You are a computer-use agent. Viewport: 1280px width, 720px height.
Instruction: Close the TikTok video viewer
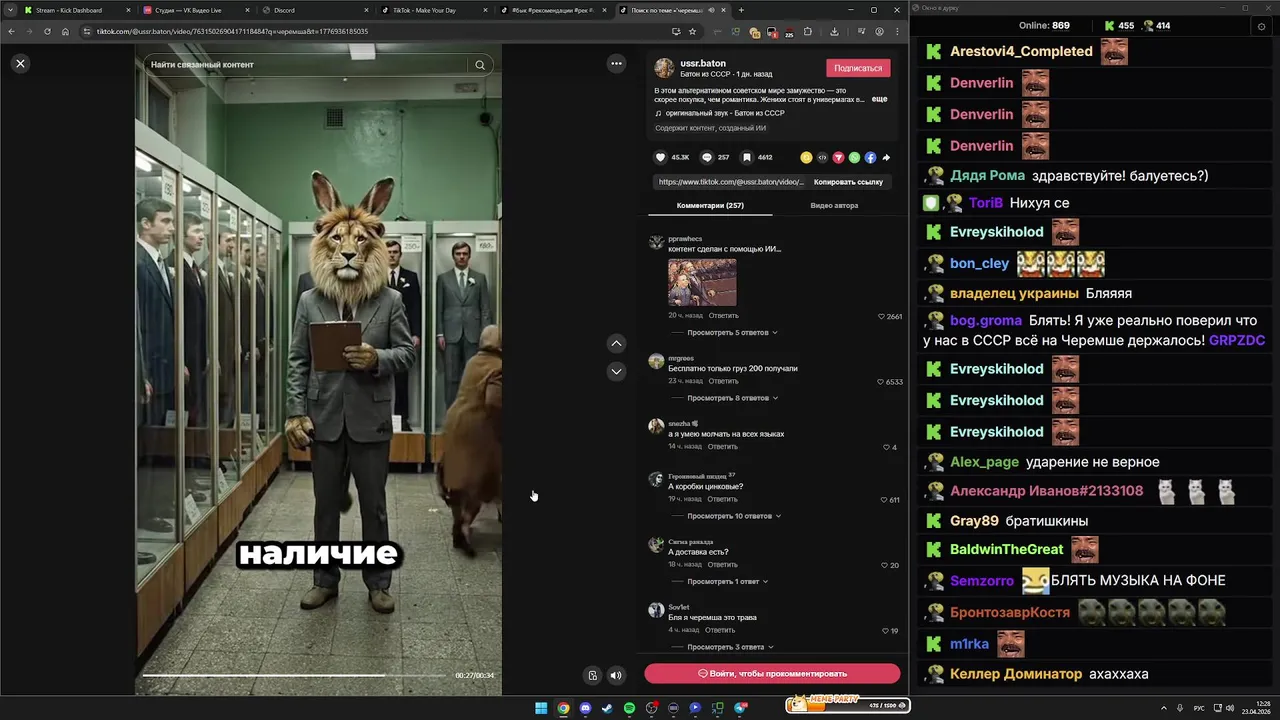coord(20,63)
